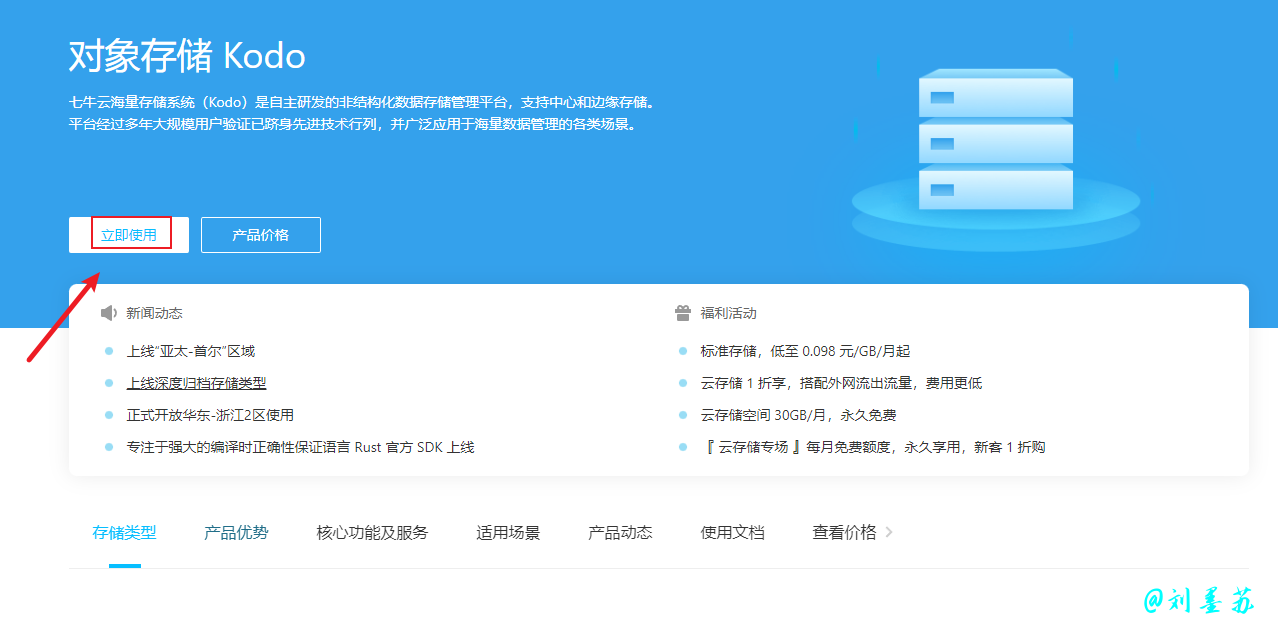Viewport: 1278px width, 628px height.
Task: Open offer 云存储 1 折享，搭配外网流出流量
Action: 842,383
